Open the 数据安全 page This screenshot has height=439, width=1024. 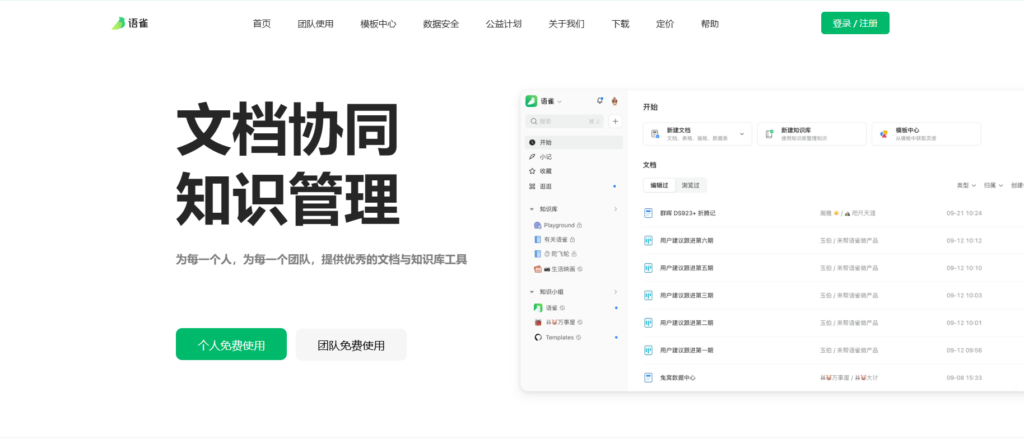[441, 24]
